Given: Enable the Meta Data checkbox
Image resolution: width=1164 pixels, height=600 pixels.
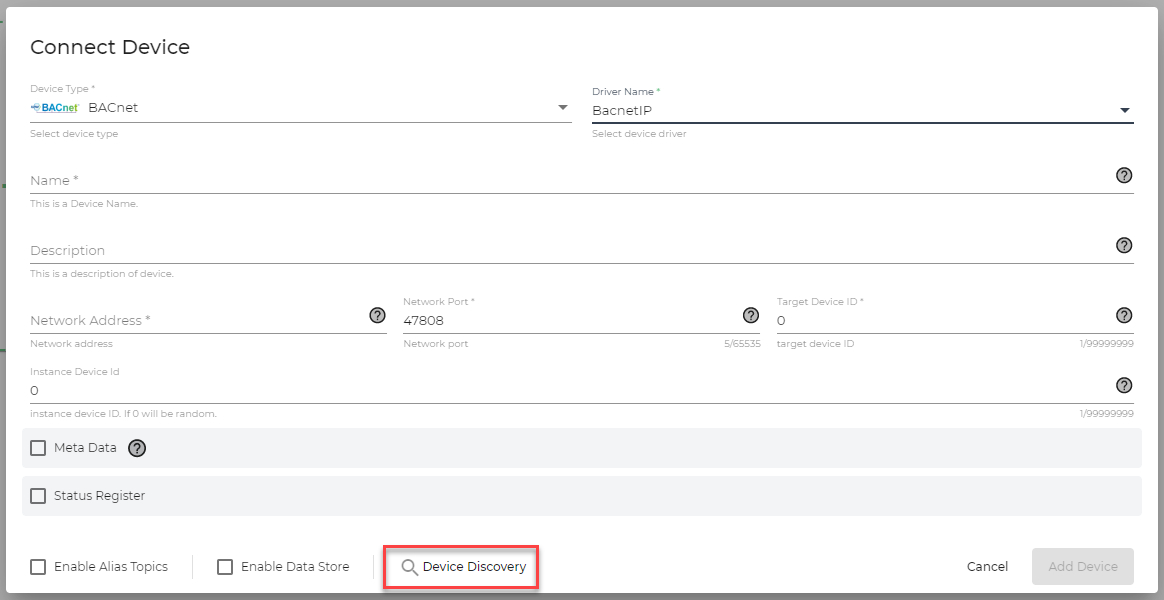Looking at the screenshot, I should 38,448.
